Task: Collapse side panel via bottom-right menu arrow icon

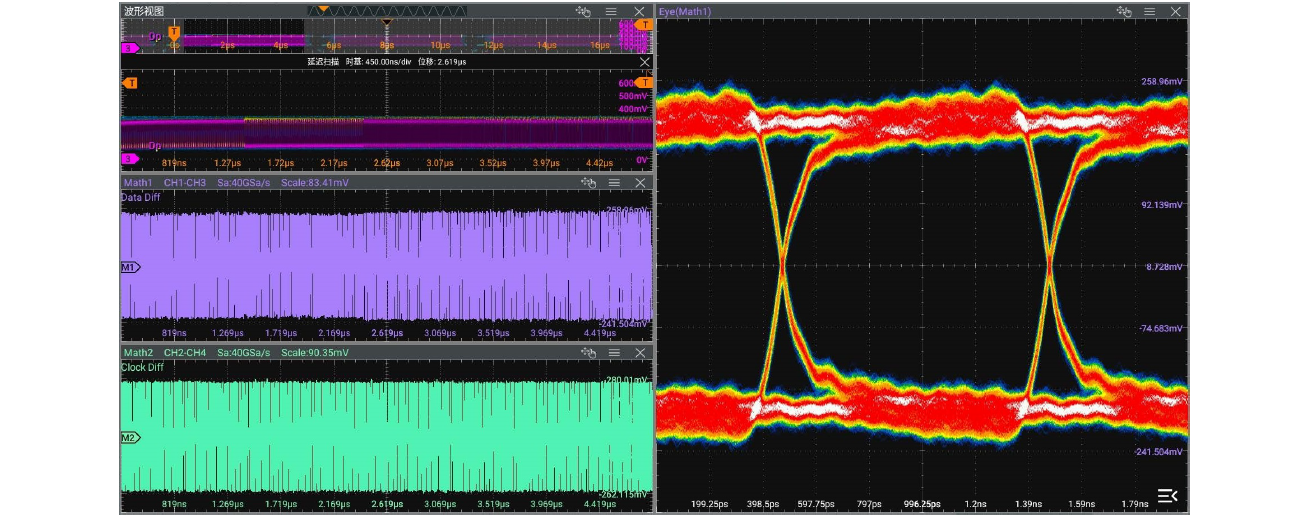Action: [x=1168, y=495]
